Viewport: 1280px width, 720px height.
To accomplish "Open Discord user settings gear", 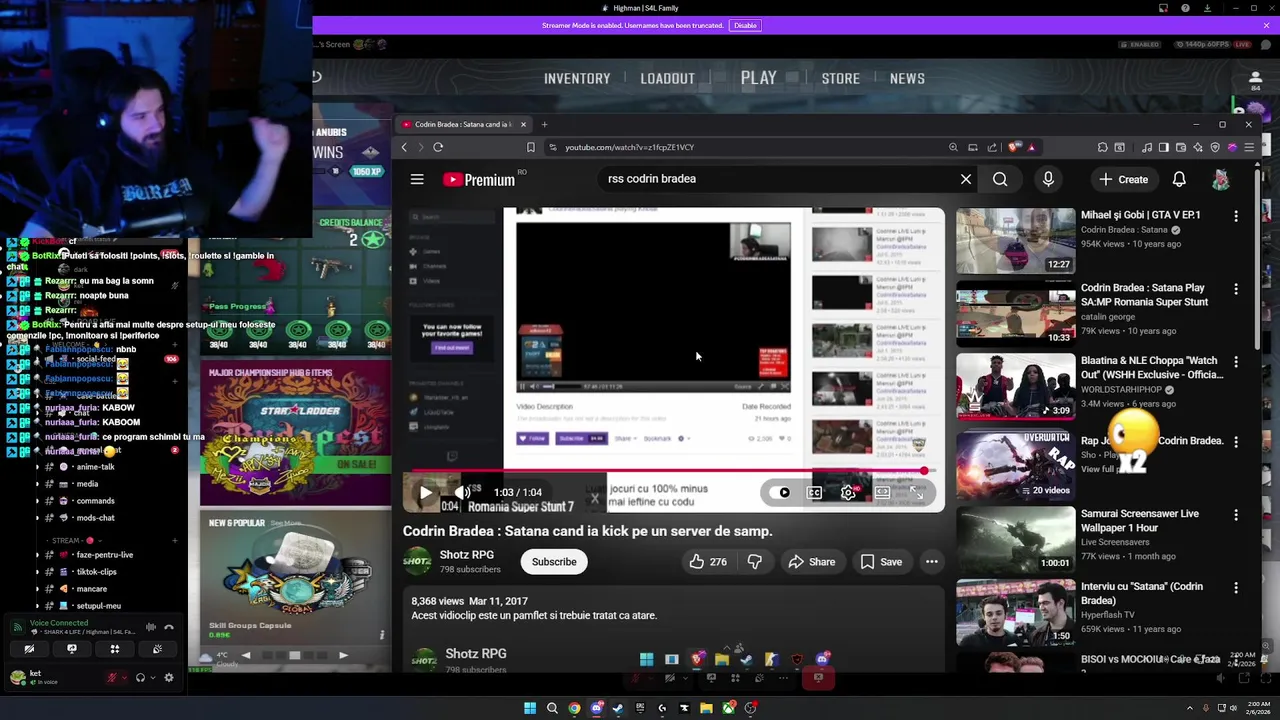I will [168, 678].
